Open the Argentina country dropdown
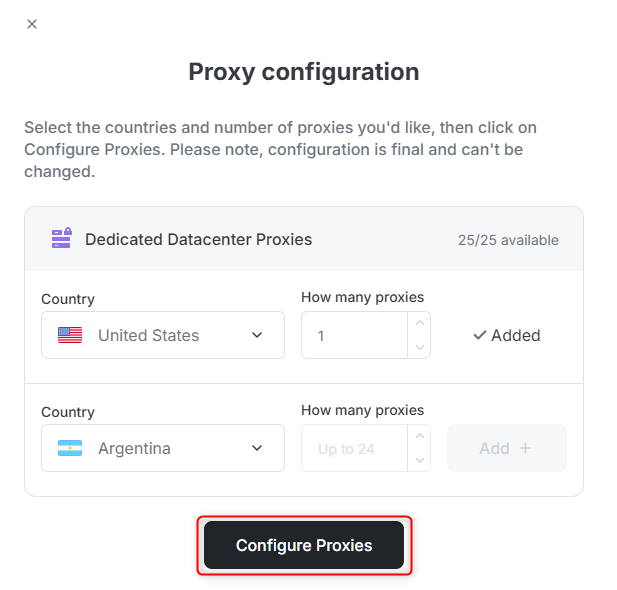The width and height of the screenshot is (617, 590). tap(162, 448)
